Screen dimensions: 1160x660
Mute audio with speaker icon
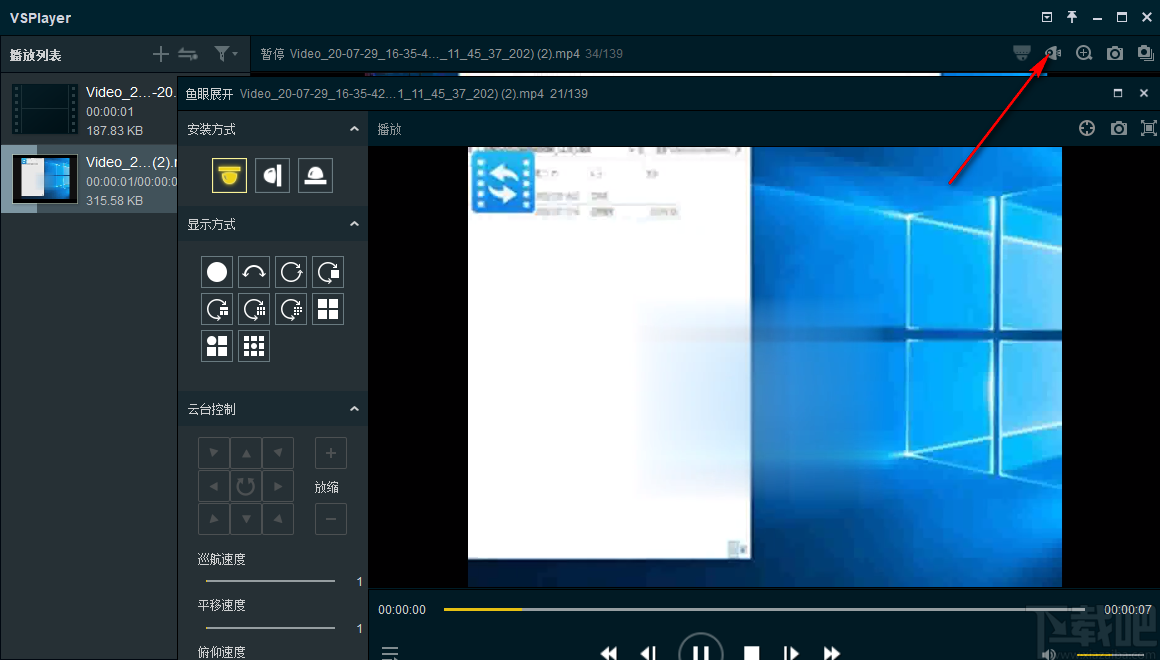point(1049,654)
